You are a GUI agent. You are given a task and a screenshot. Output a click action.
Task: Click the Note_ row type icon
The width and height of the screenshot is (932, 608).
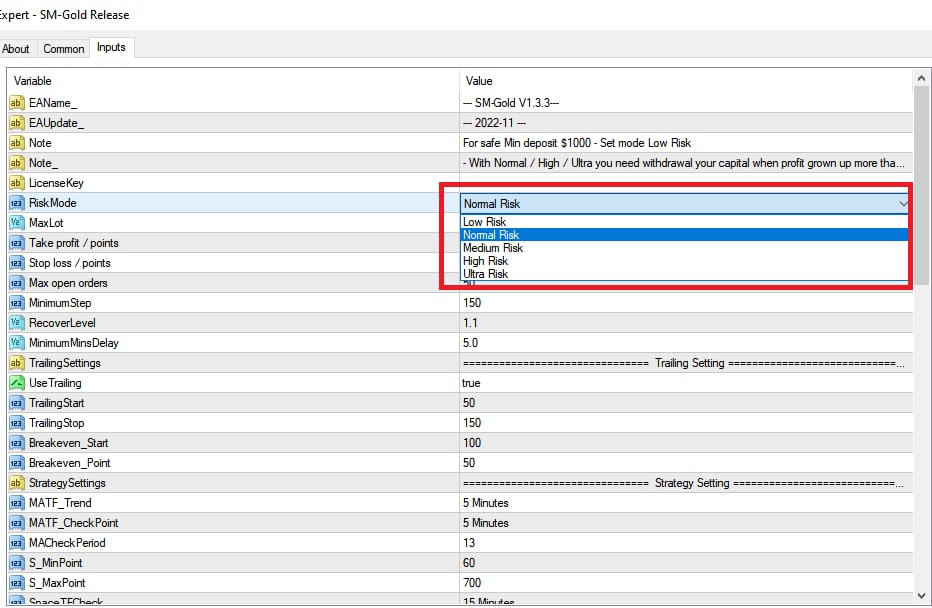[x=16, y=163]
